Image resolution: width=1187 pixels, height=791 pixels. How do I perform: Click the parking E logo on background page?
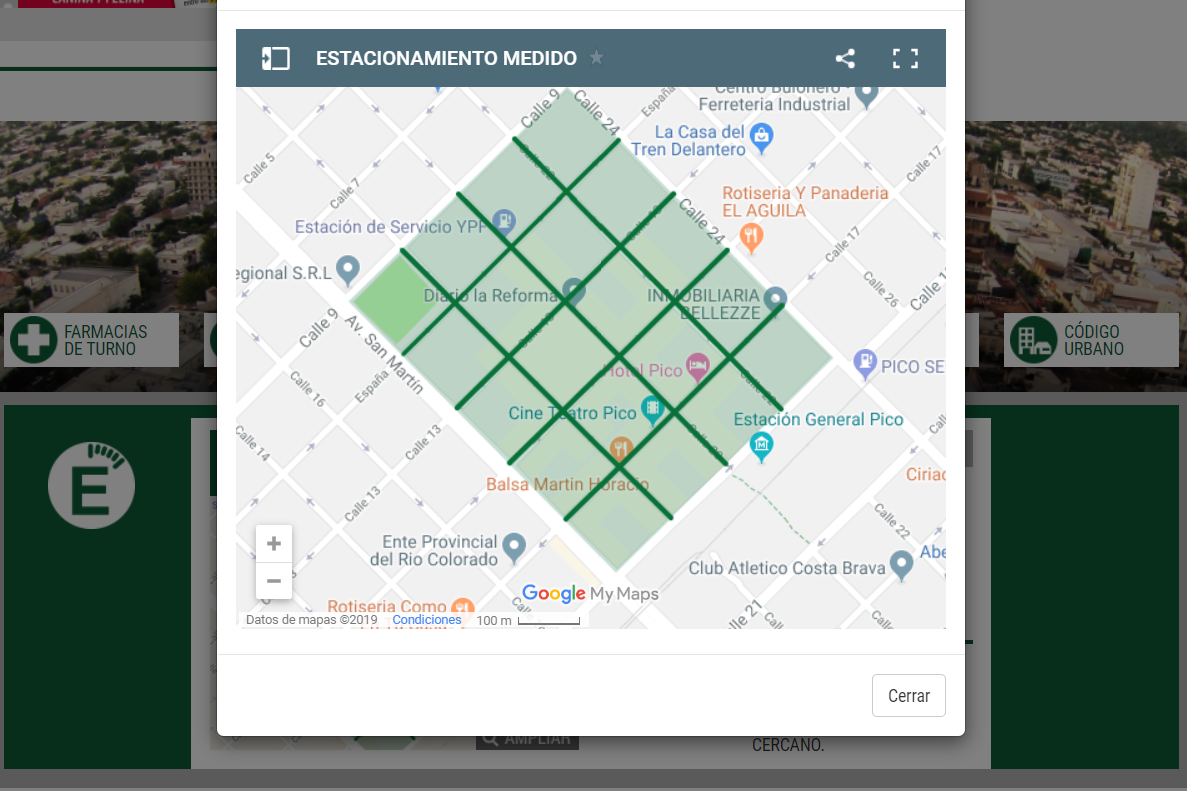coord(92,485)
